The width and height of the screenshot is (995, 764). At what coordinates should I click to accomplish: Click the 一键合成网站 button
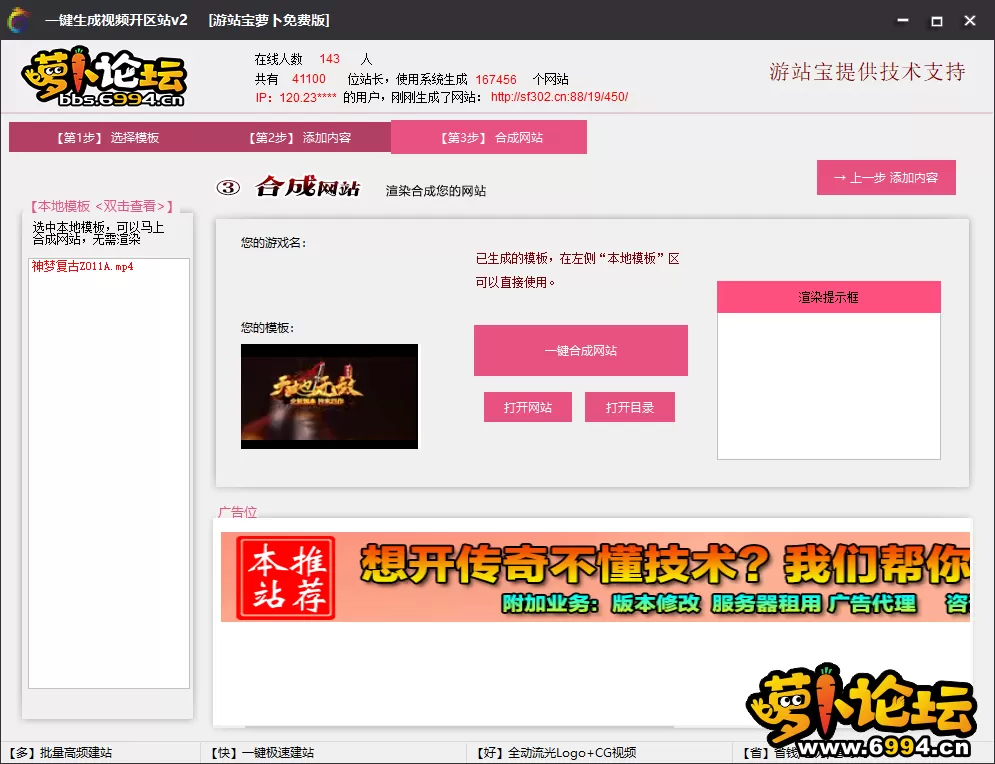point(581,350)
